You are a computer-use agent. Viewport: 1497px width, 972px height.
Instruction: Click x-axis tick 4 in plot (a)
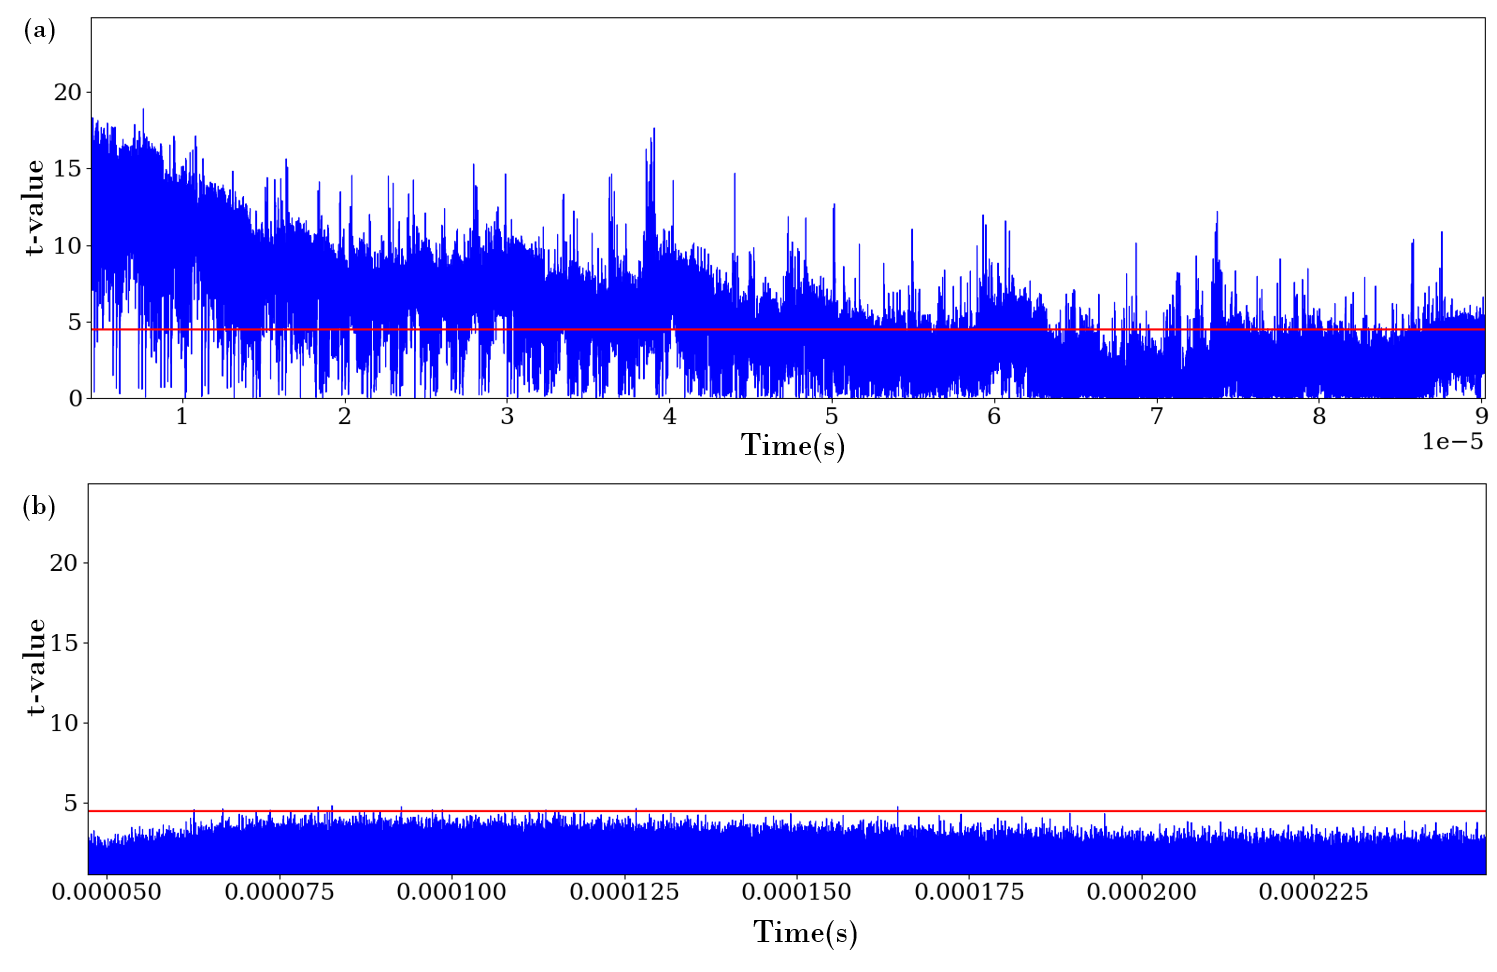tap(669, 417)
